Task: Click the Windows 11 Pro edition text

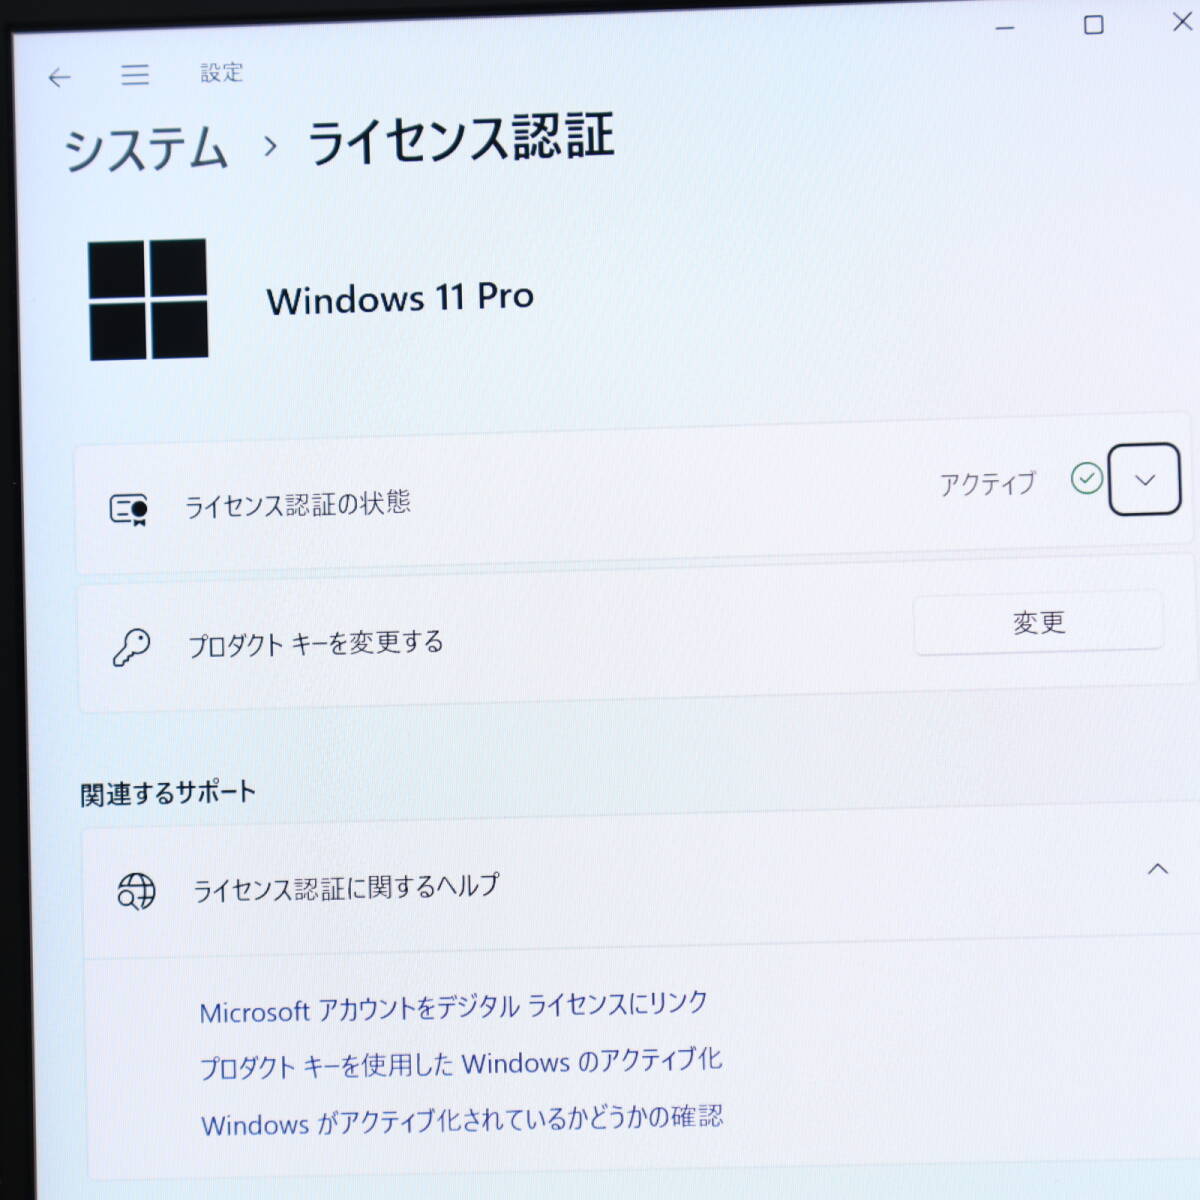Action: click(x=400, y=298)
